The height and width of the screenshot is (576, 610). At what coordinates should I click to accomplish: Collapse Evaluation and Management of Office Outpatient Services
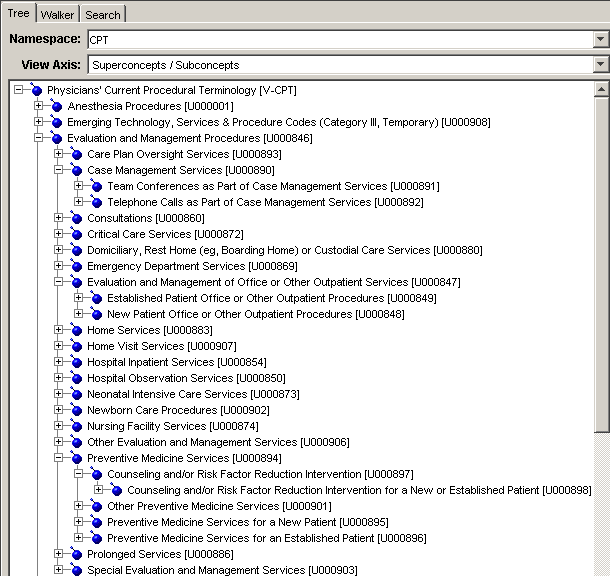(58, 282)
